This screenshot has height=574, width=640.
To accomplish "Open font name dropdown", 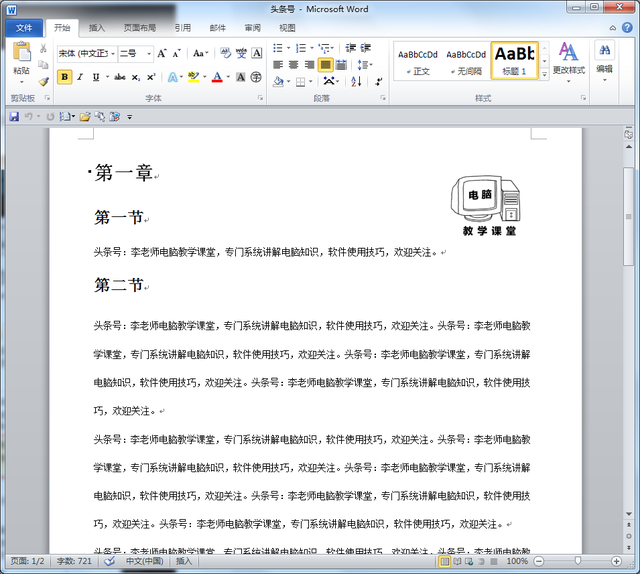I will (x=113, y=54).
